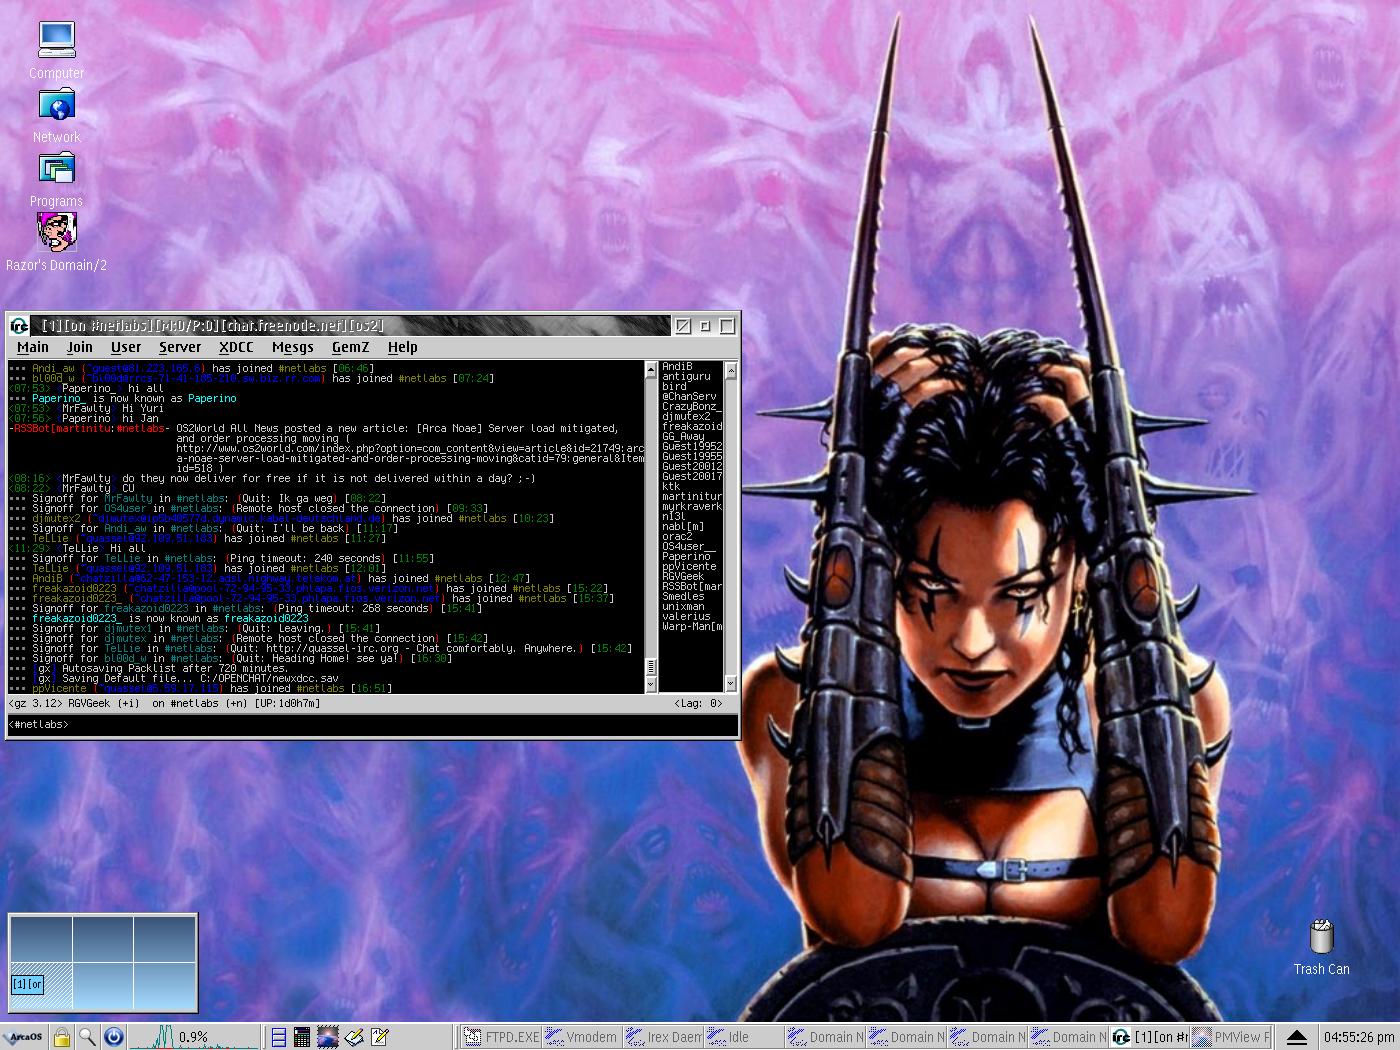This screenshot has width=1400, height=1050.
Task: Click the blue power shutdown icon
Action: [x=113, y=1037]
